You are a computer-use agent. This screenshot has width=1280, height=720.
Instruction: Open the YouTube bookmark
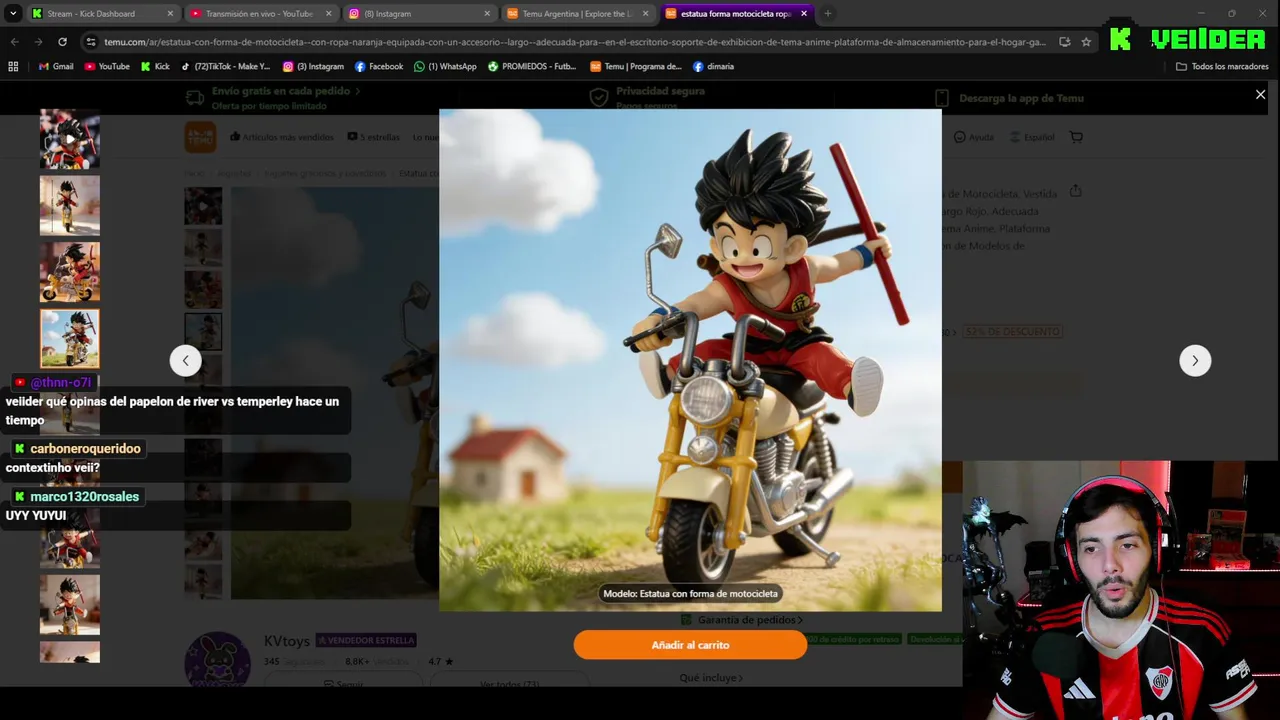tap(107, 66)
